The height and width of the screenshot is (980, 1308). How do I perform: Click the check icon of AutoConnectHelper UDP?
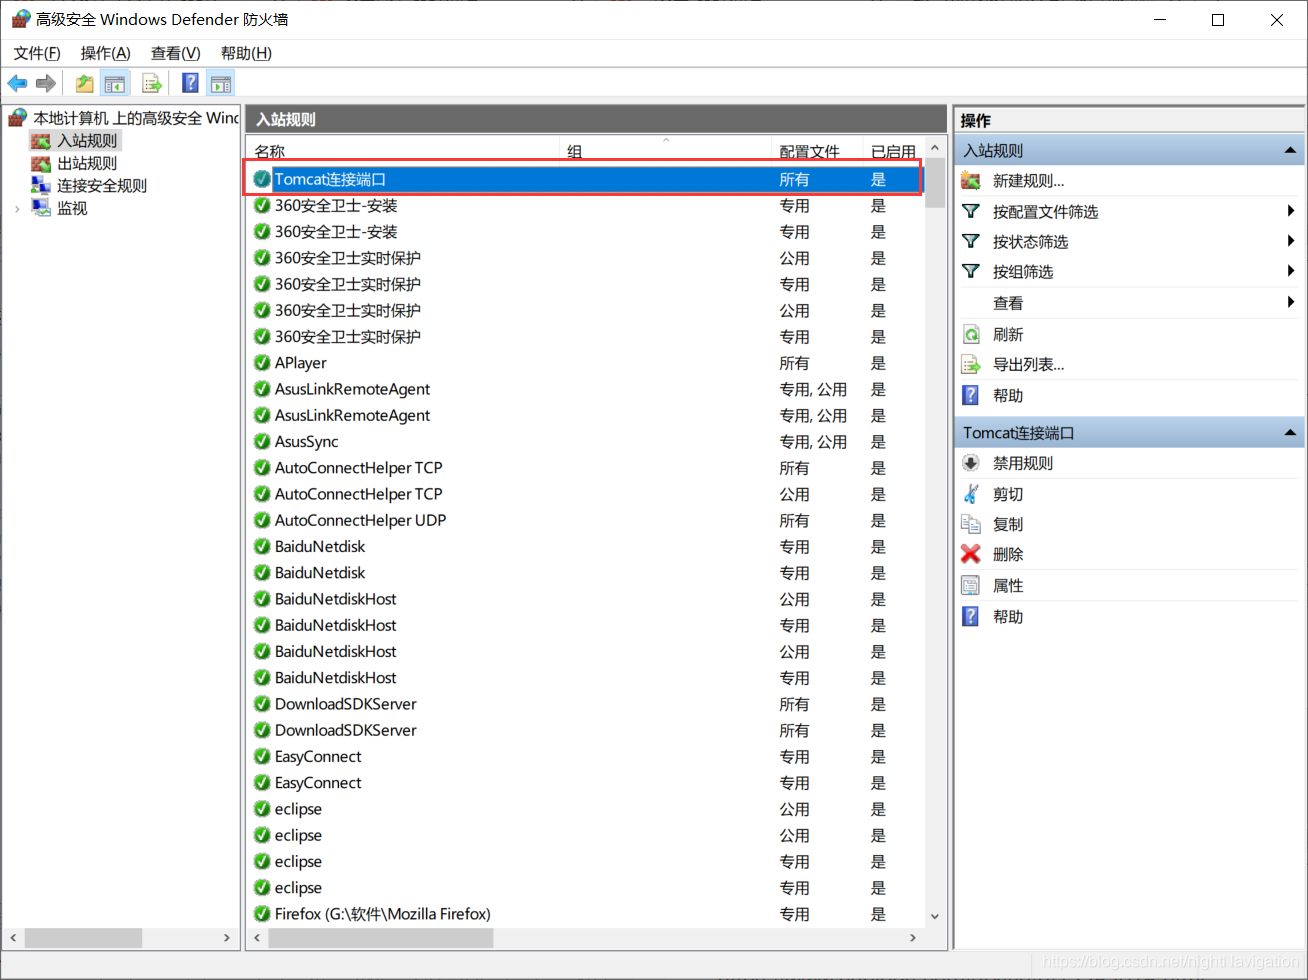pos(262,520)
